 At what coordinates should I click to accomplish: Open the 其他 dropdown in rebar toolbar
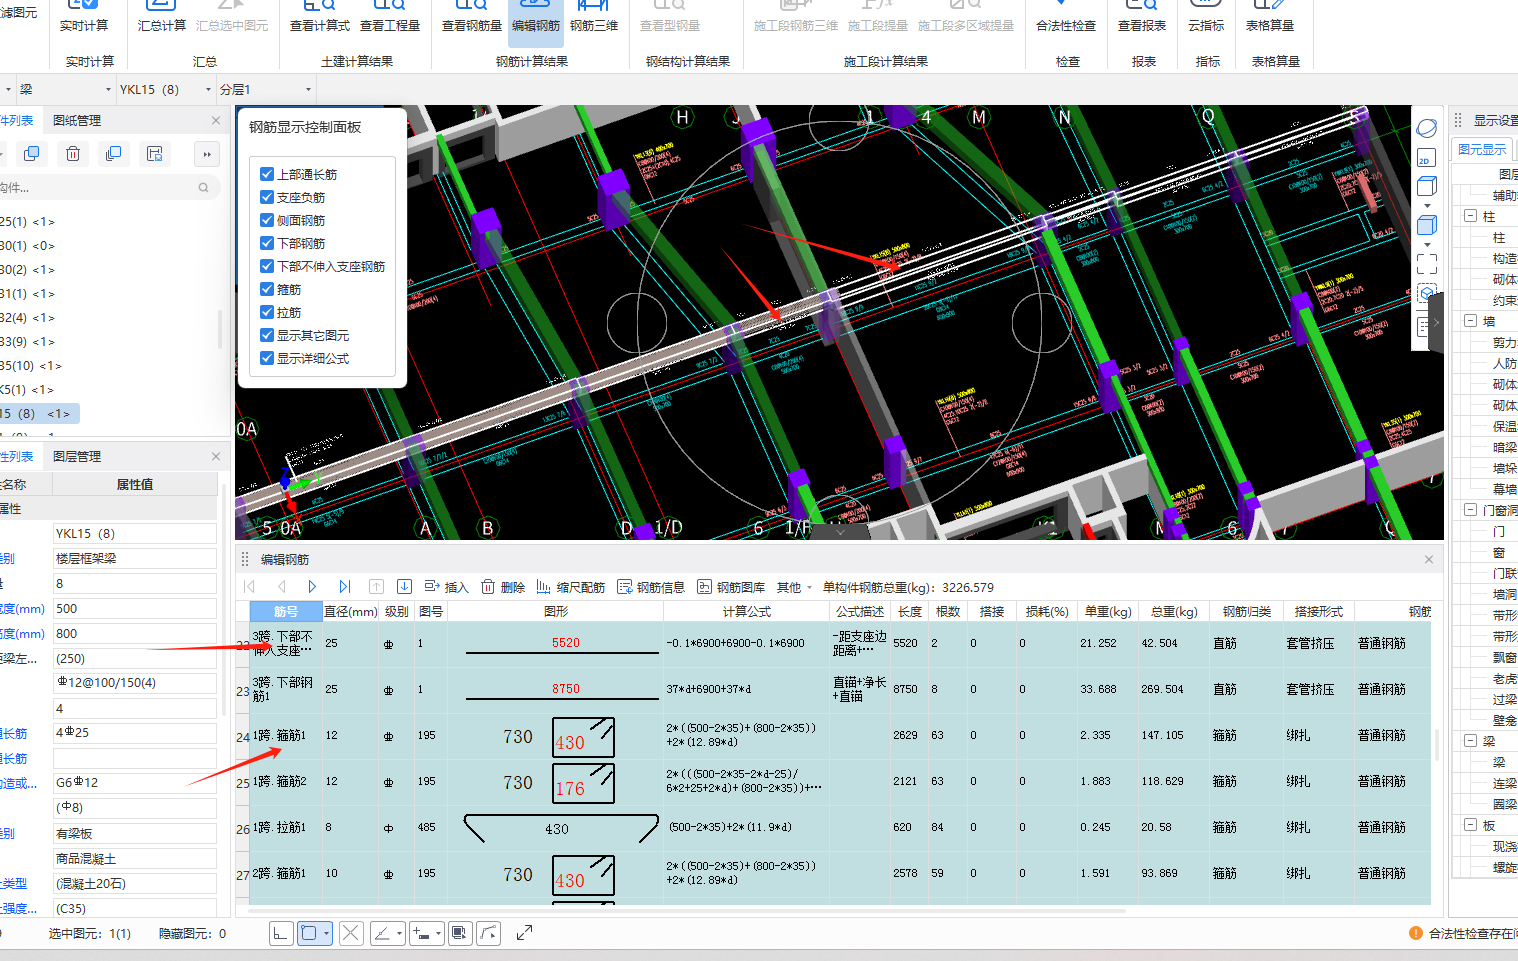click(793, 587)
